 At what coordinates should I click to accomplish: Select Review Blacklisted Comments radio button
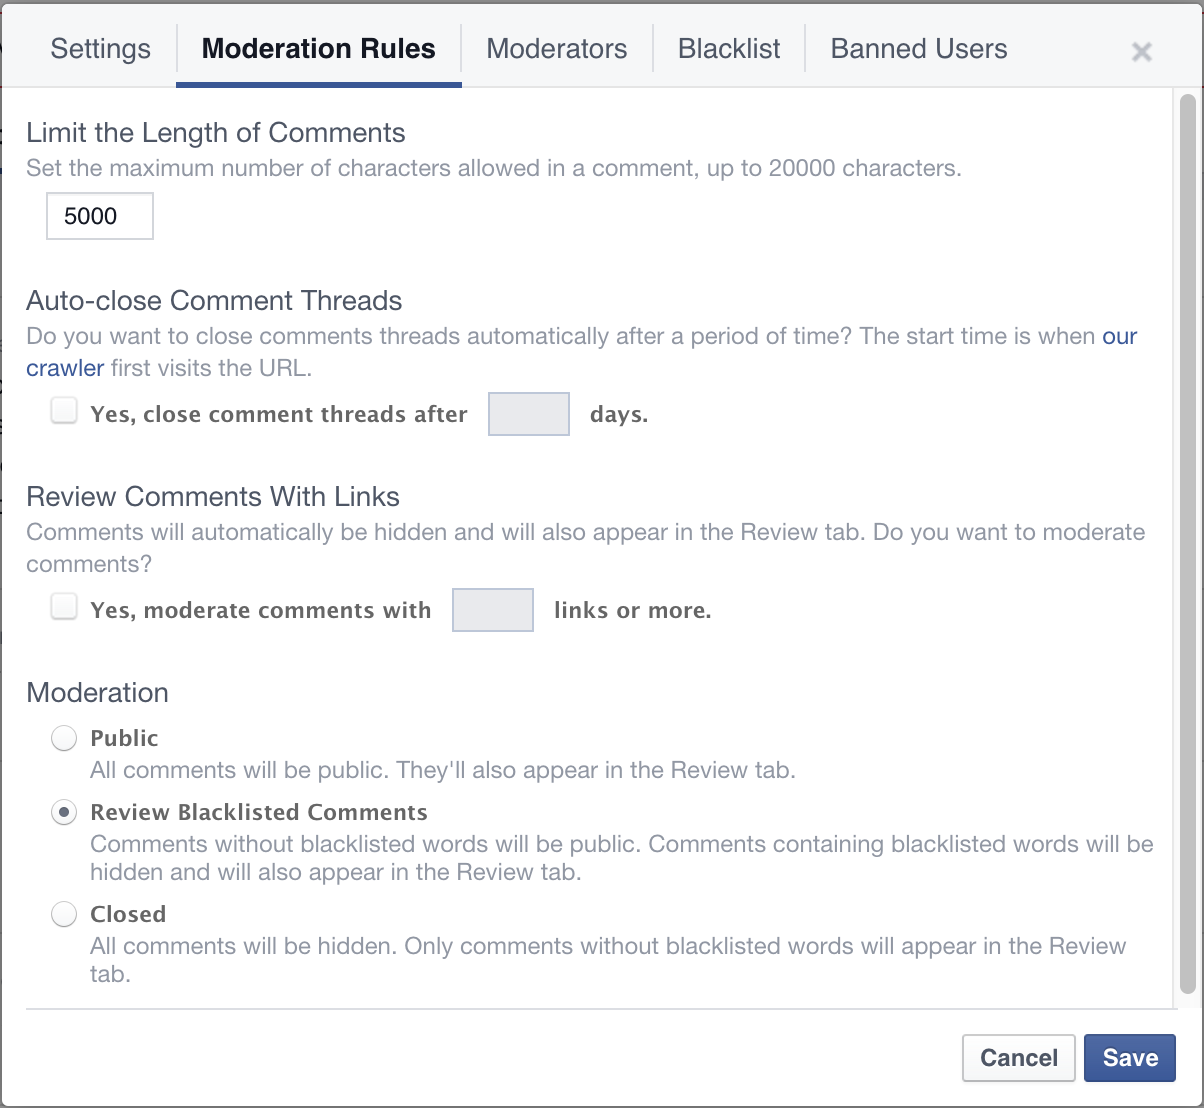(64, 813)
